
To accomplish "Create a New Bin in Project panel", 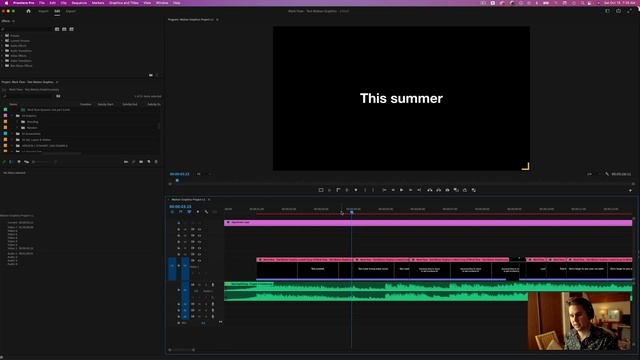I will 141,162.
